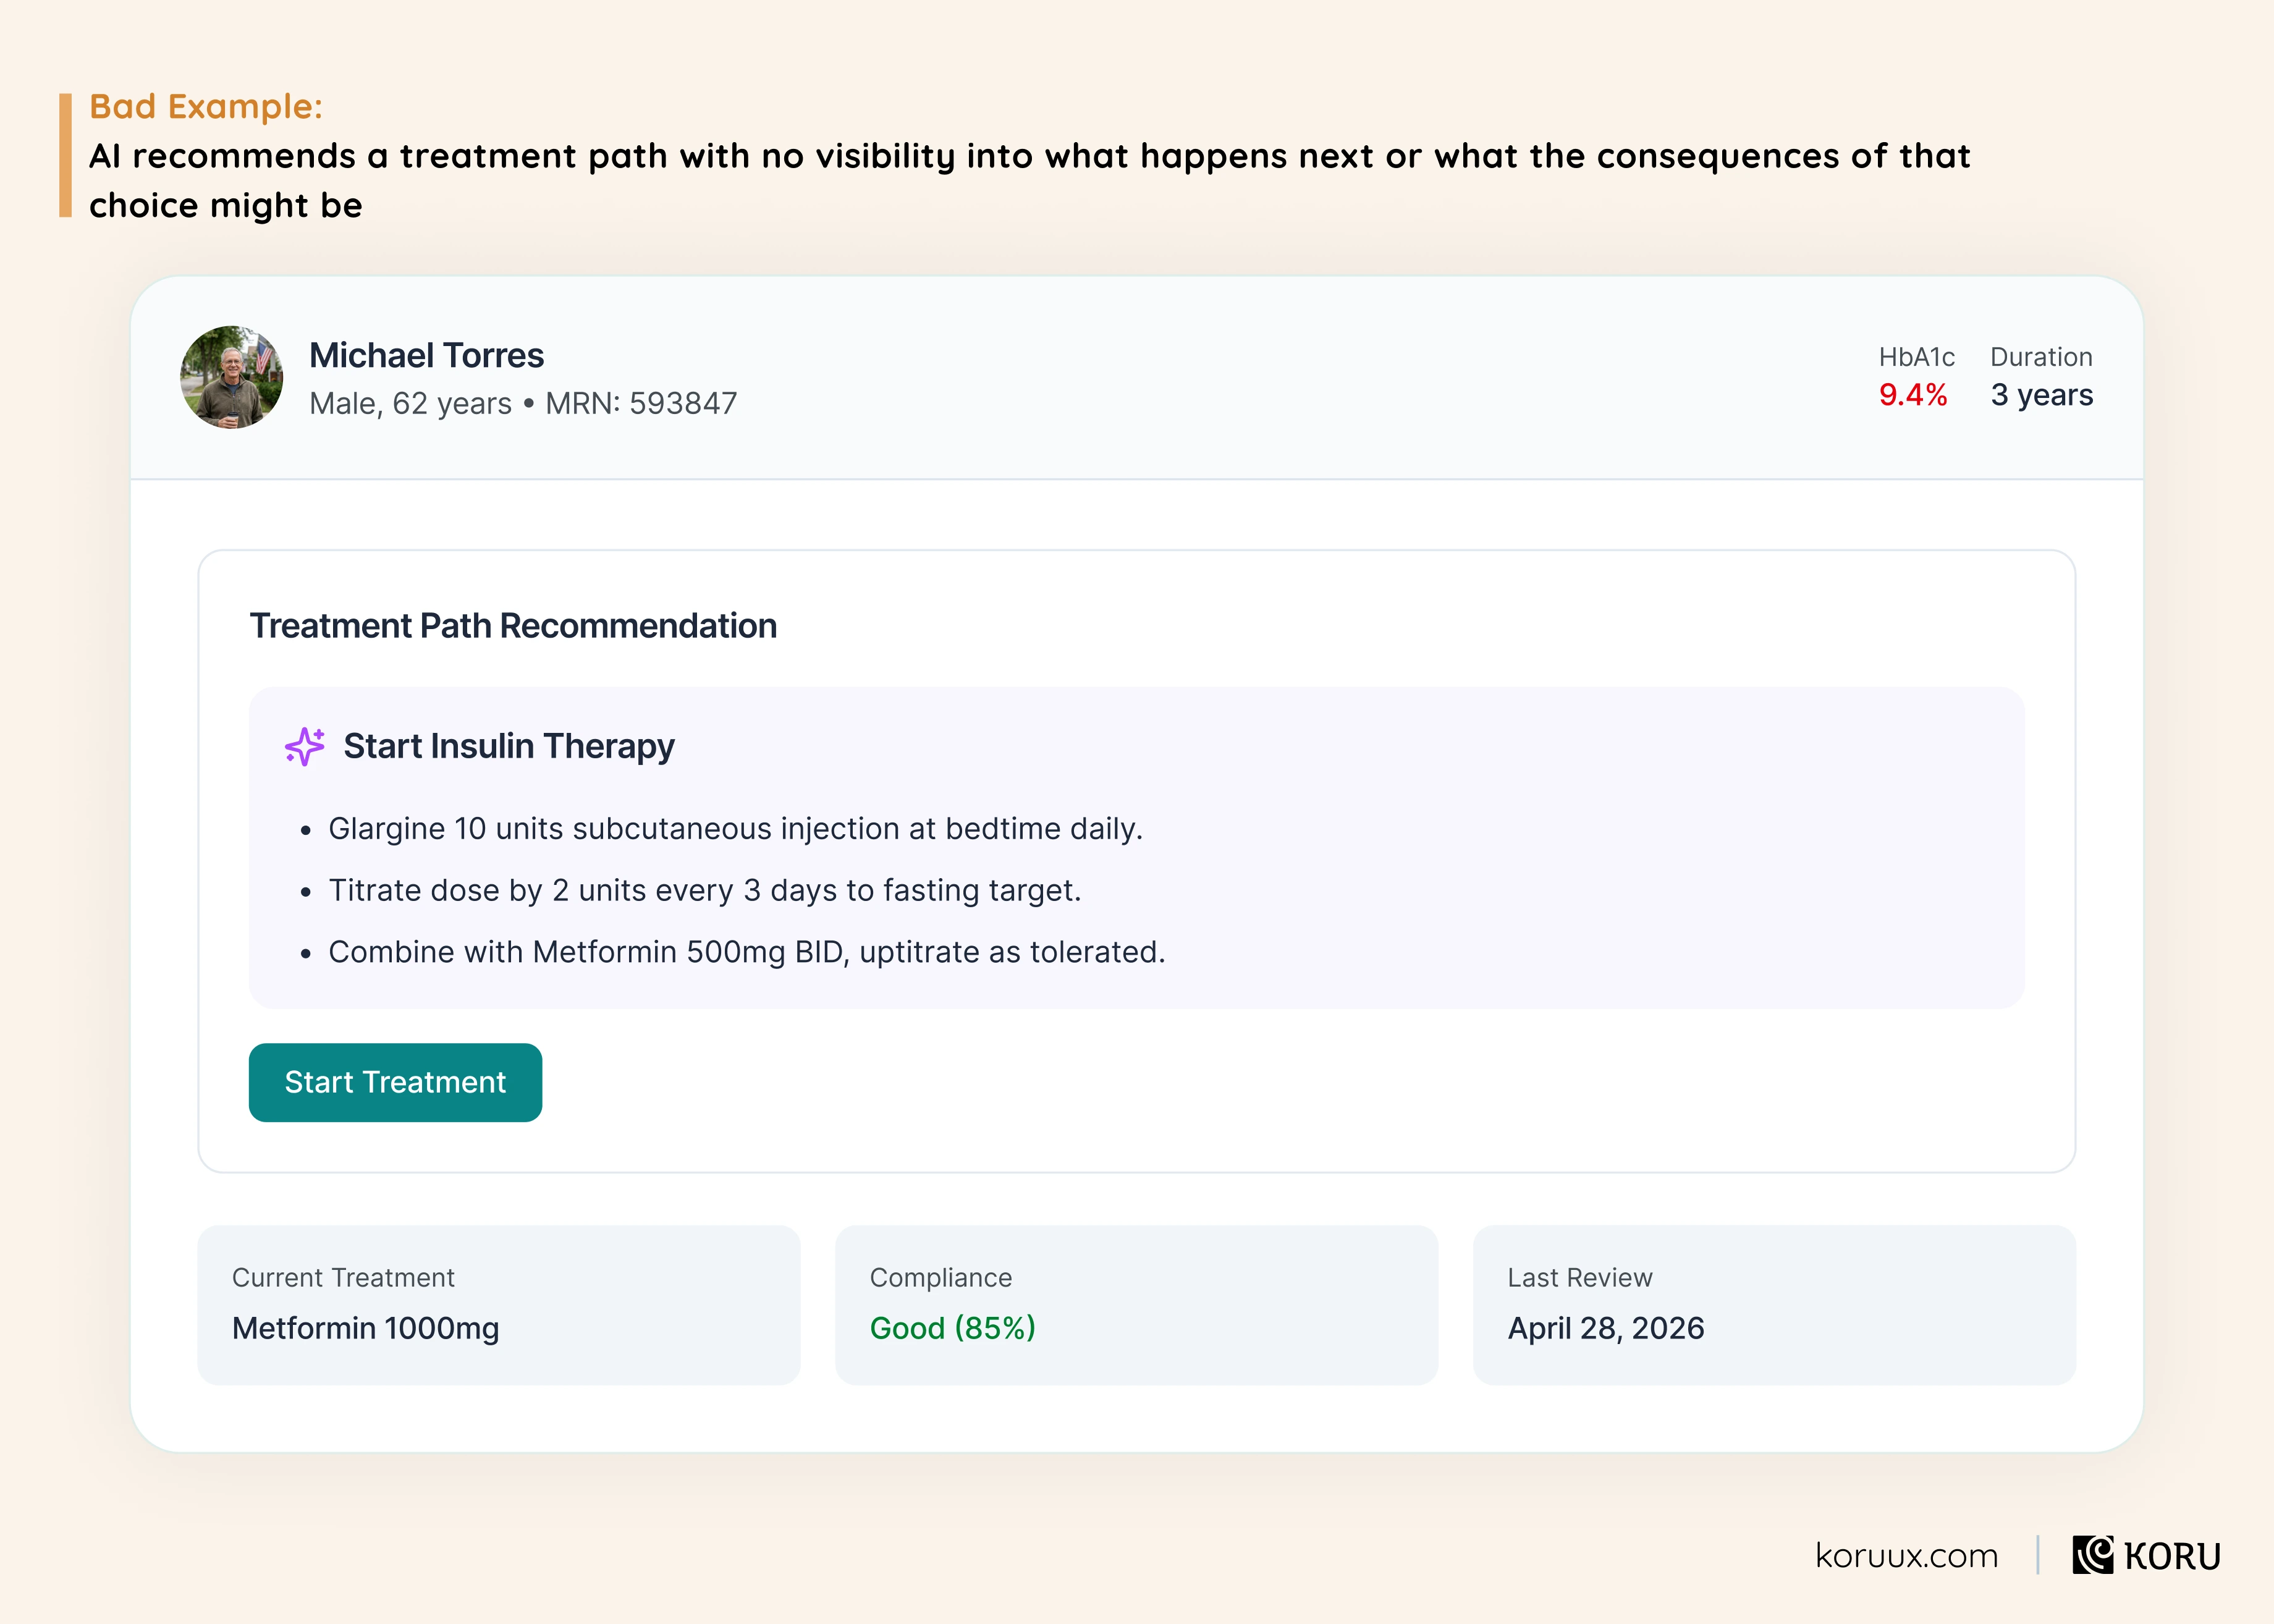
Task: Click the purple AI sparkle icon
Action: tap(305, 746)
